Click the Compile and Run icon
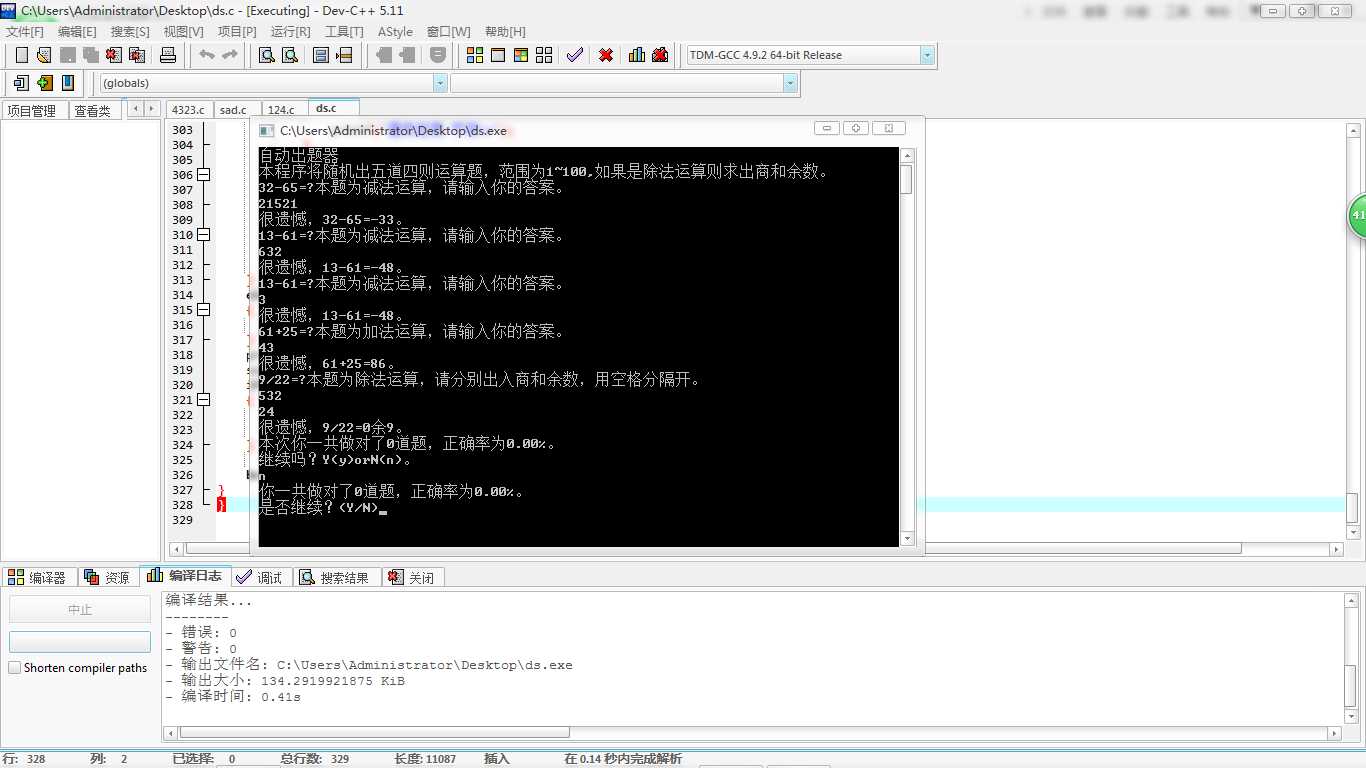Screen dimensions: 1366x768 (x=521, y=55)
